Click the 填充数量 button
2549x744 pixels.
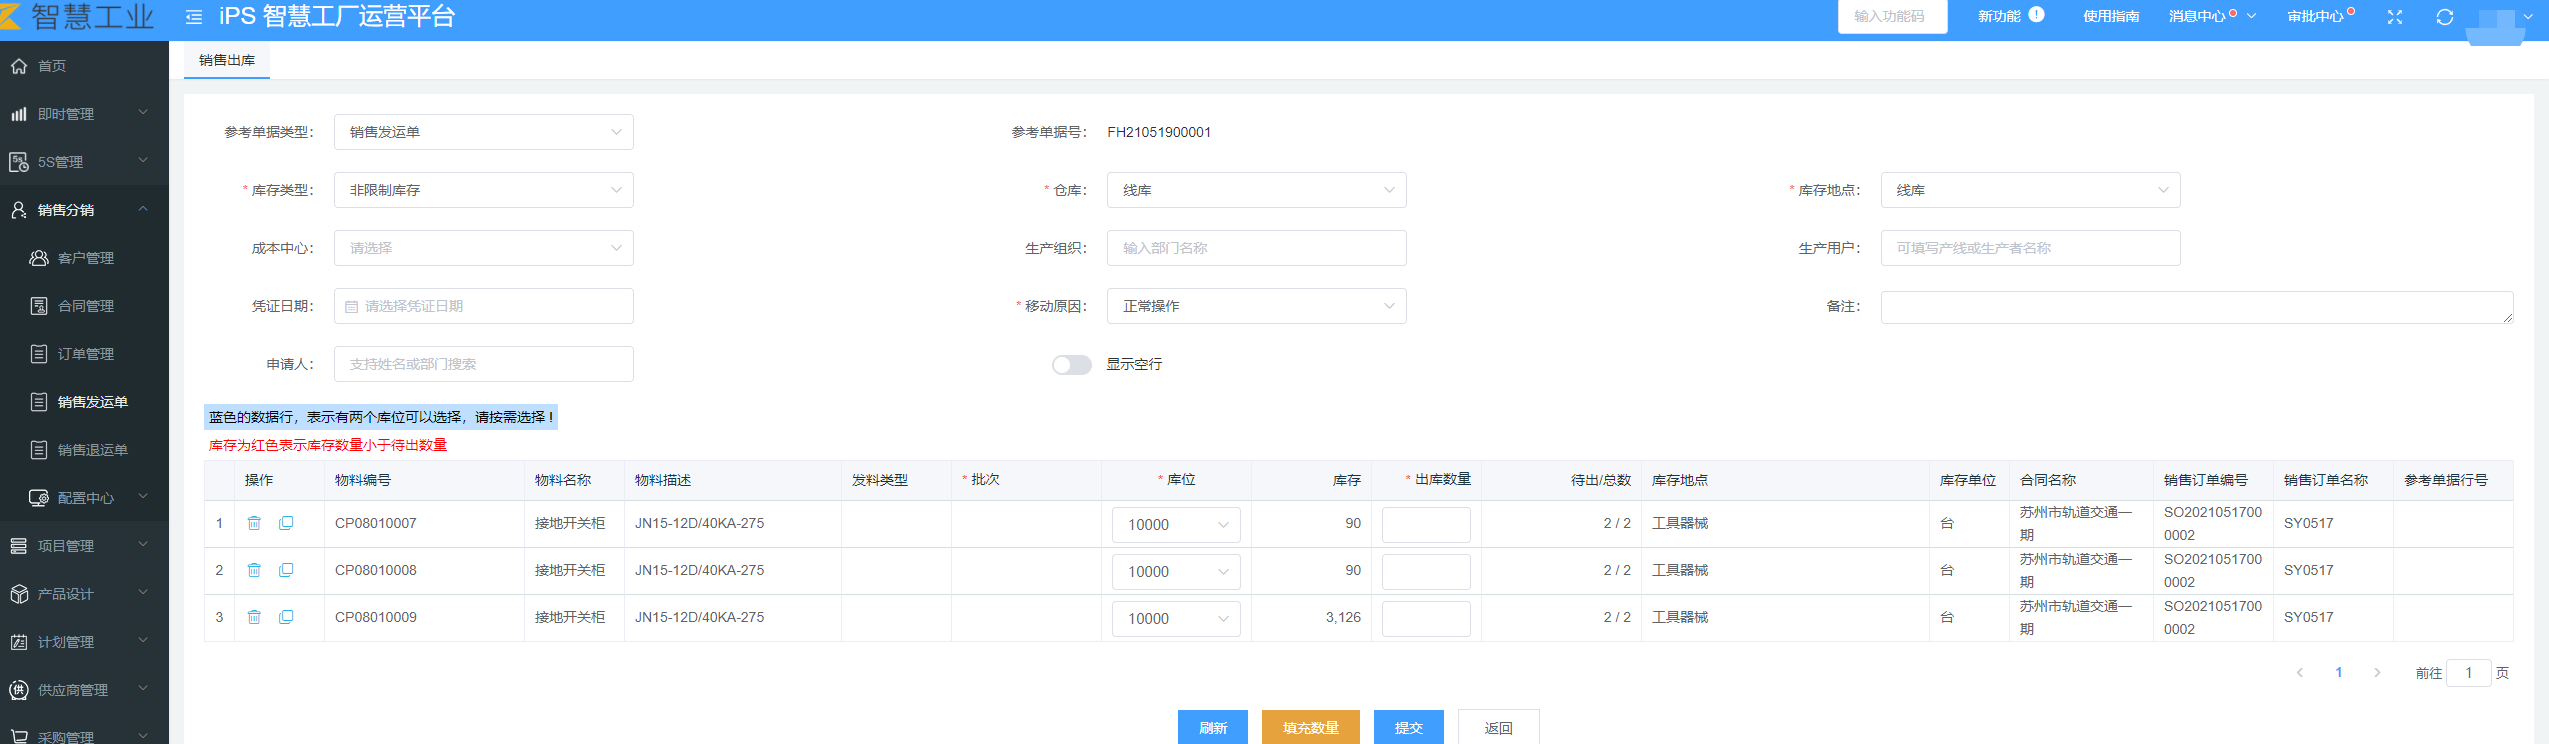pyautogui.click(x=1310, y=727)
